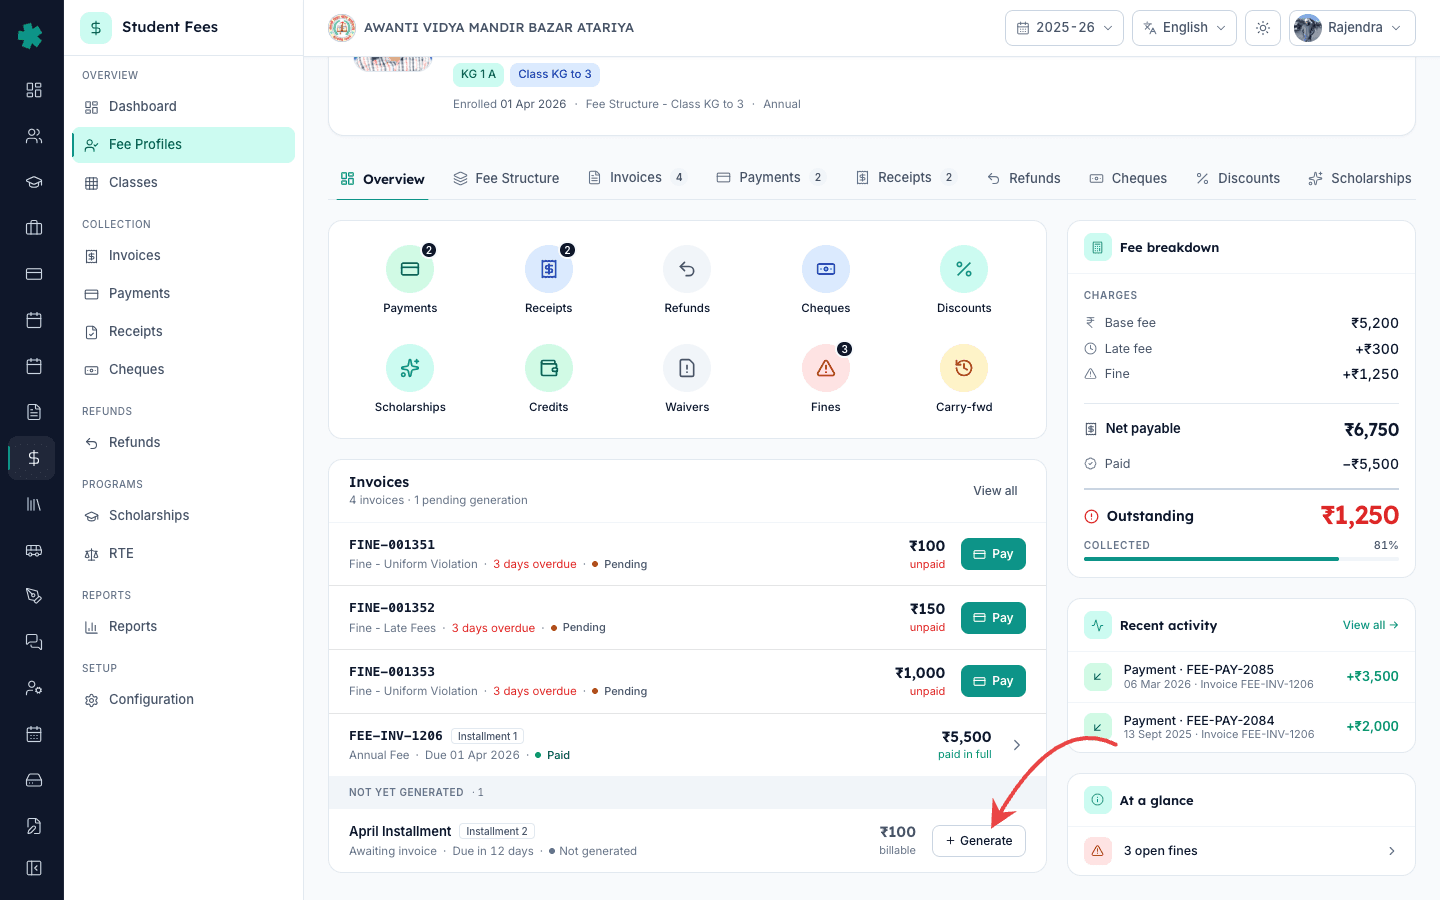Open the Receipts quick-action icon

549,269
